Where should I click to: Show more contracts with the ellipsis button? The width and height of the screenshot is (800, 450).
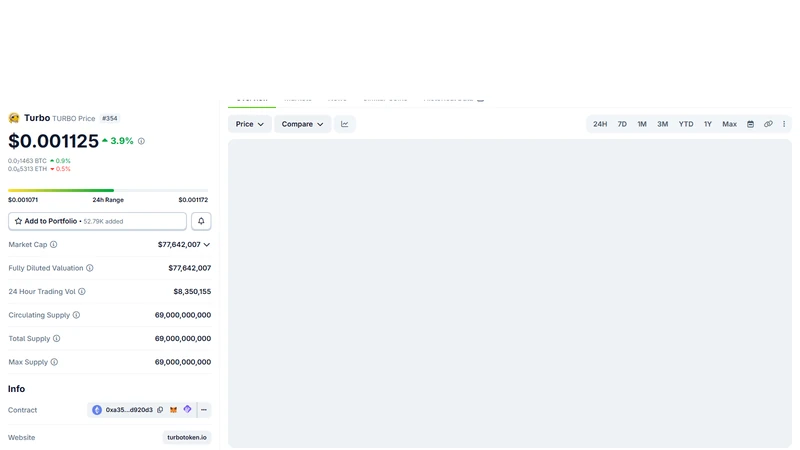pyautogui.click(x=204, y=410)
